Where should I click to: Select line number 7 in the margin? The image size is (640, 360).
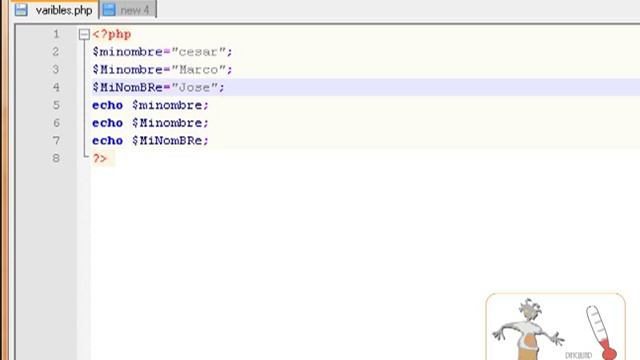click(56, 140)
